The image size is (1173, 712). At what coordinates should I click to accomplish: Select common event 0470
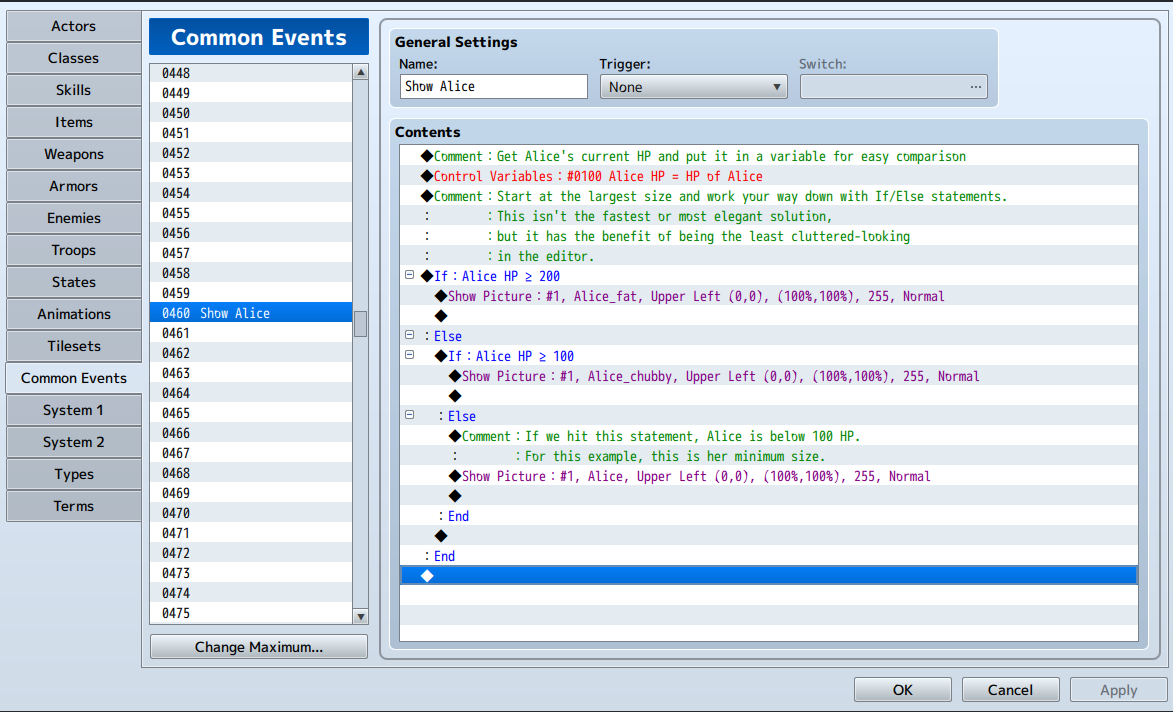(x=251, y=513)
